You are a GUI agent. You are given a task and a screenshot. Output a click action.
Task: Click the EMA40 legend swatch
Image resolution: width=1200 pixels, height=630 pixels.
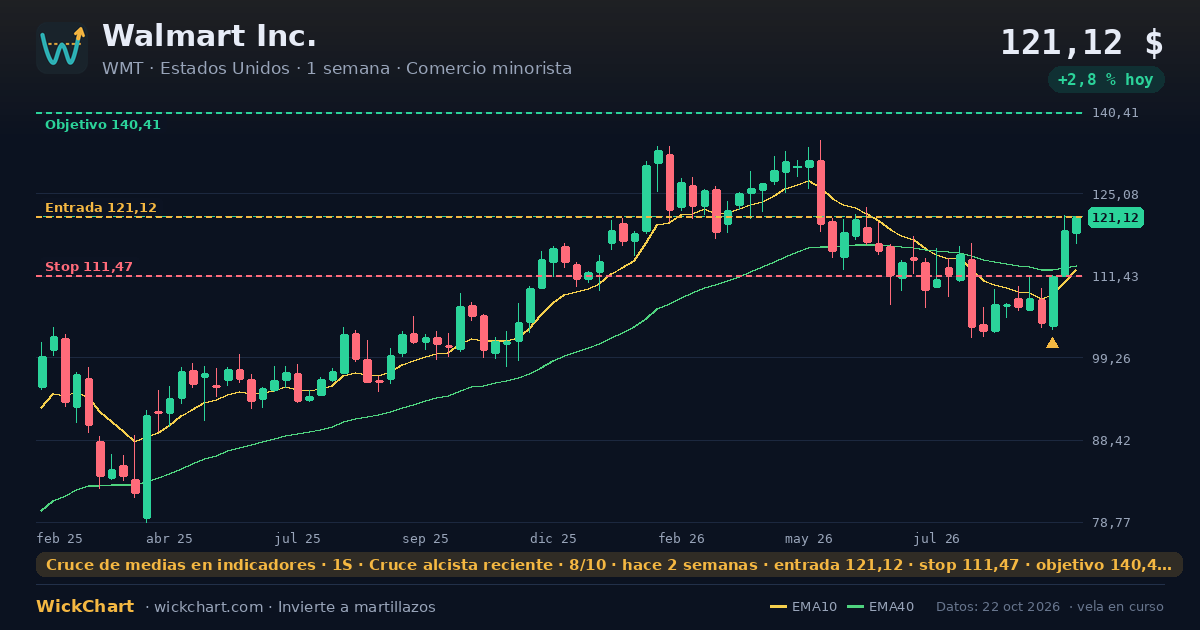[x=855, y=607]
